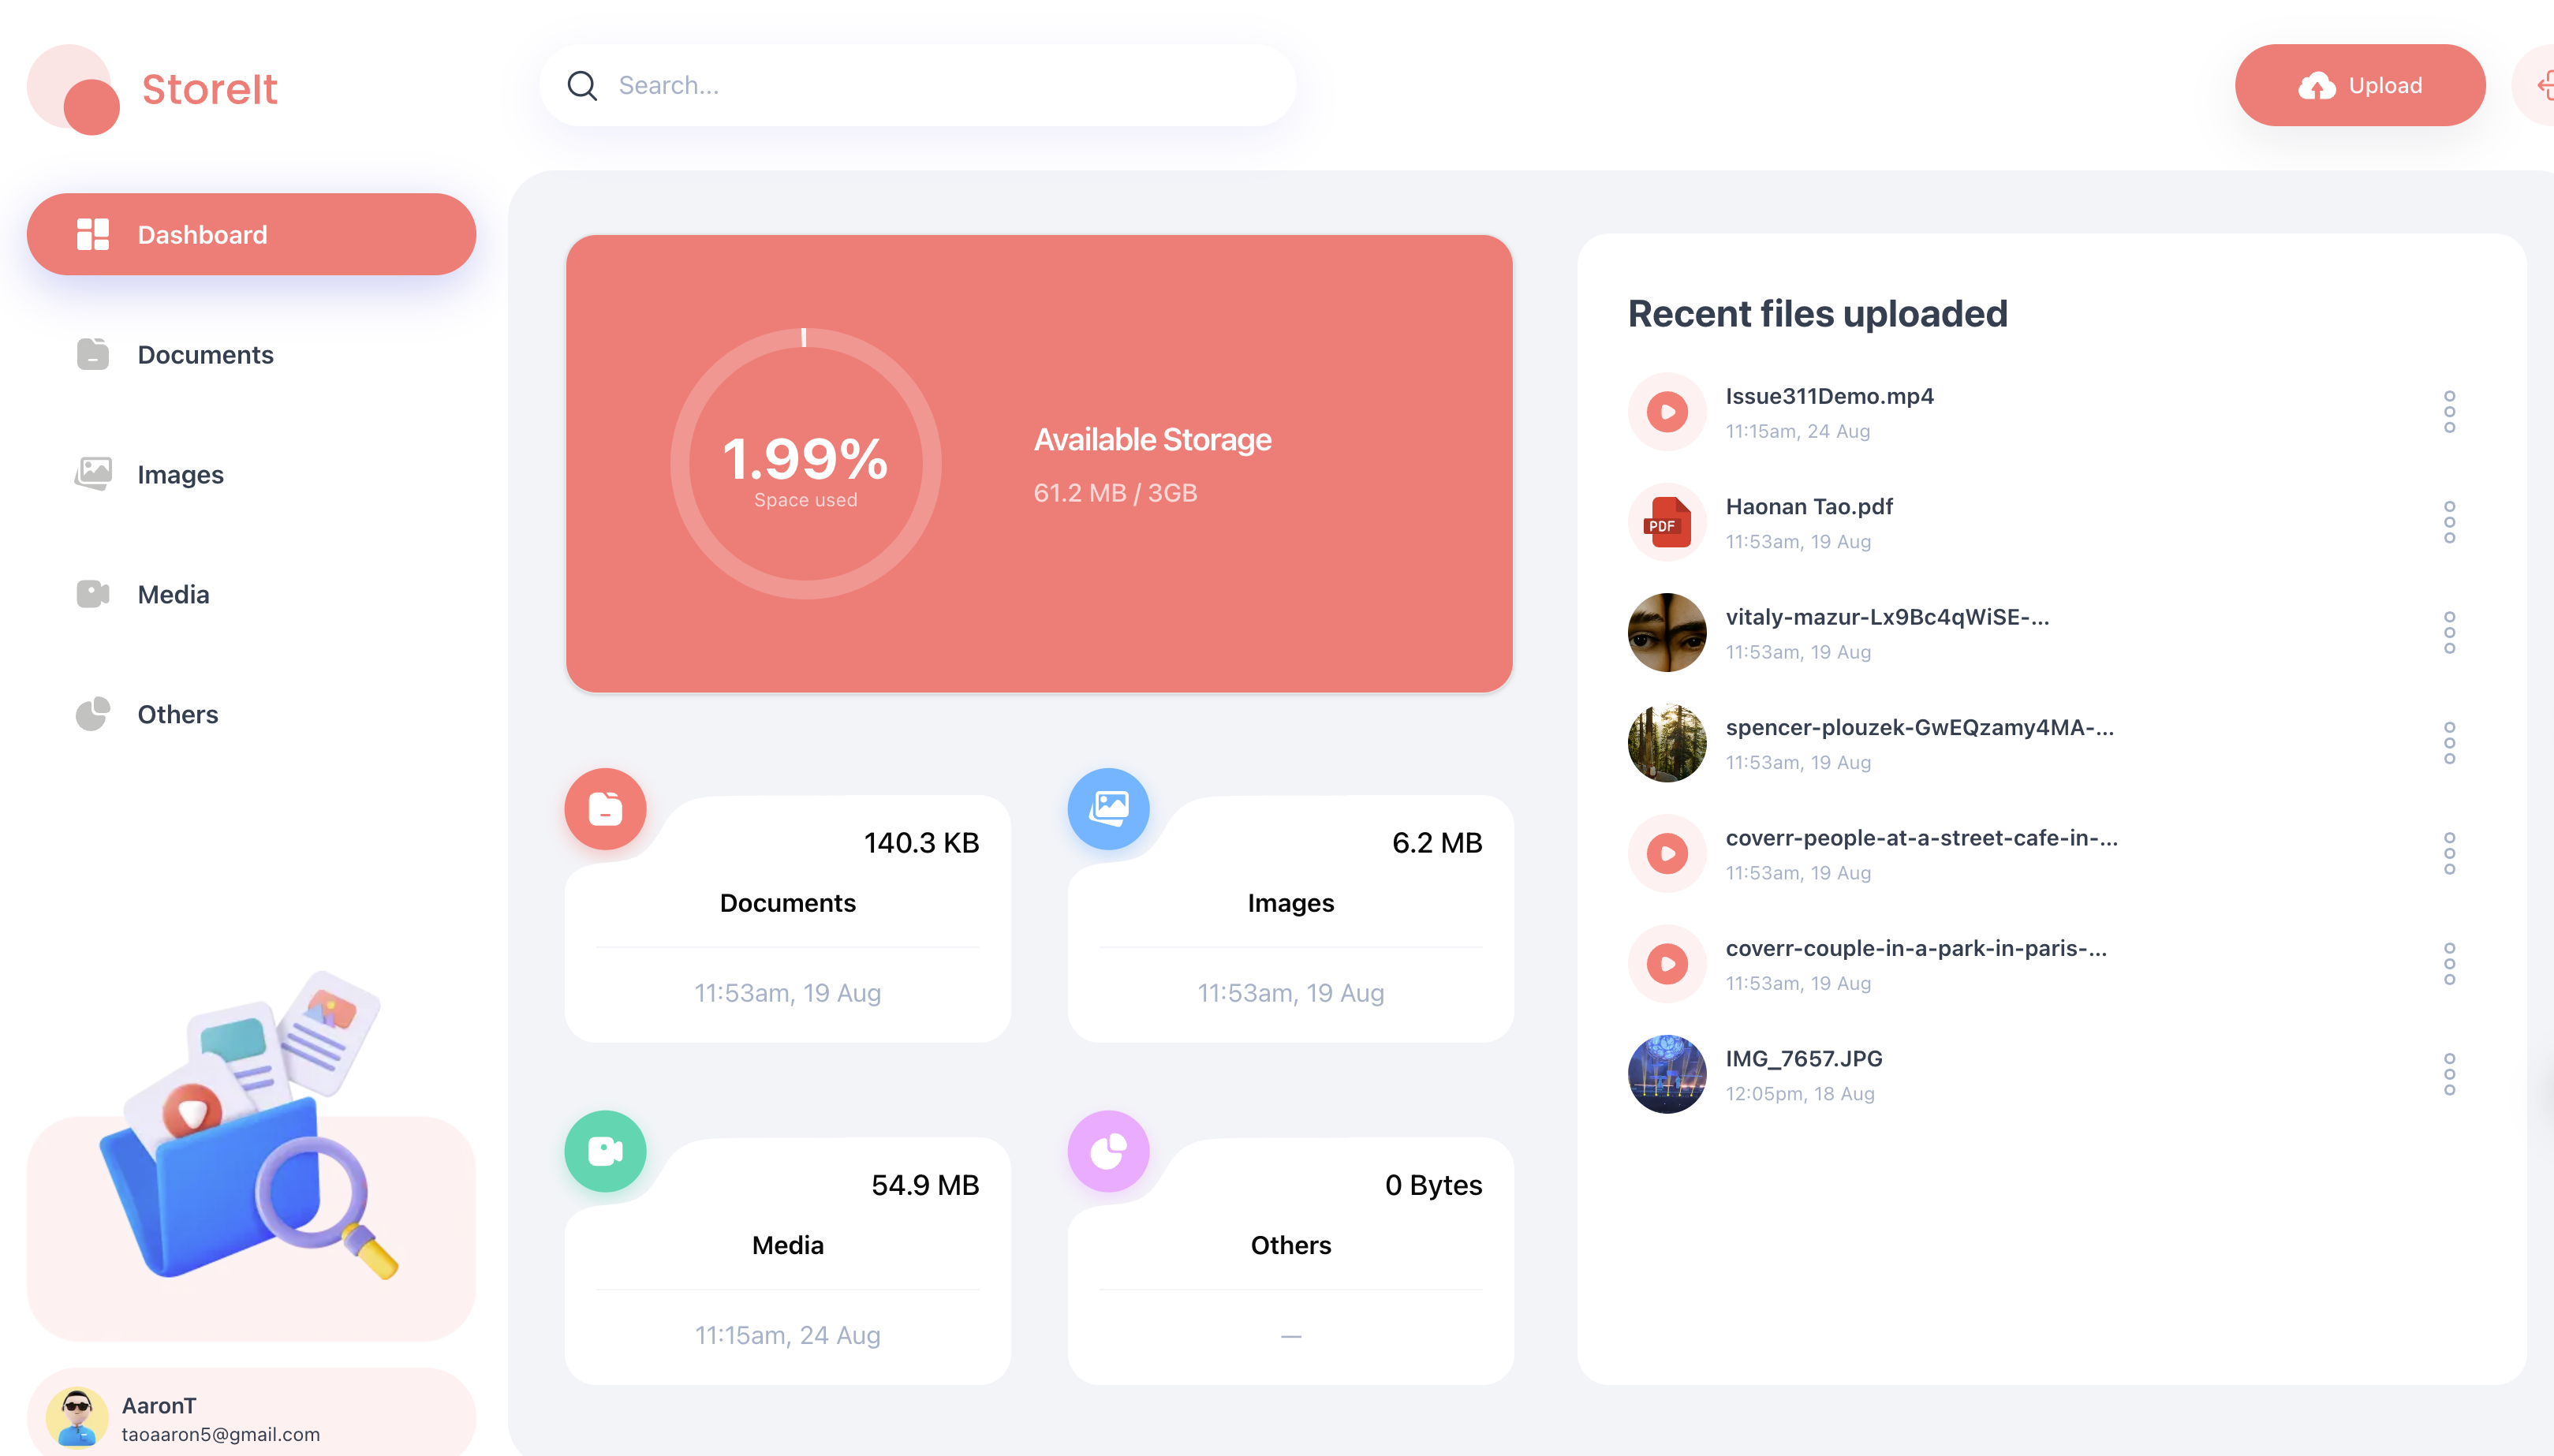Click the blue Images card icon

[x=1108, y=808]
